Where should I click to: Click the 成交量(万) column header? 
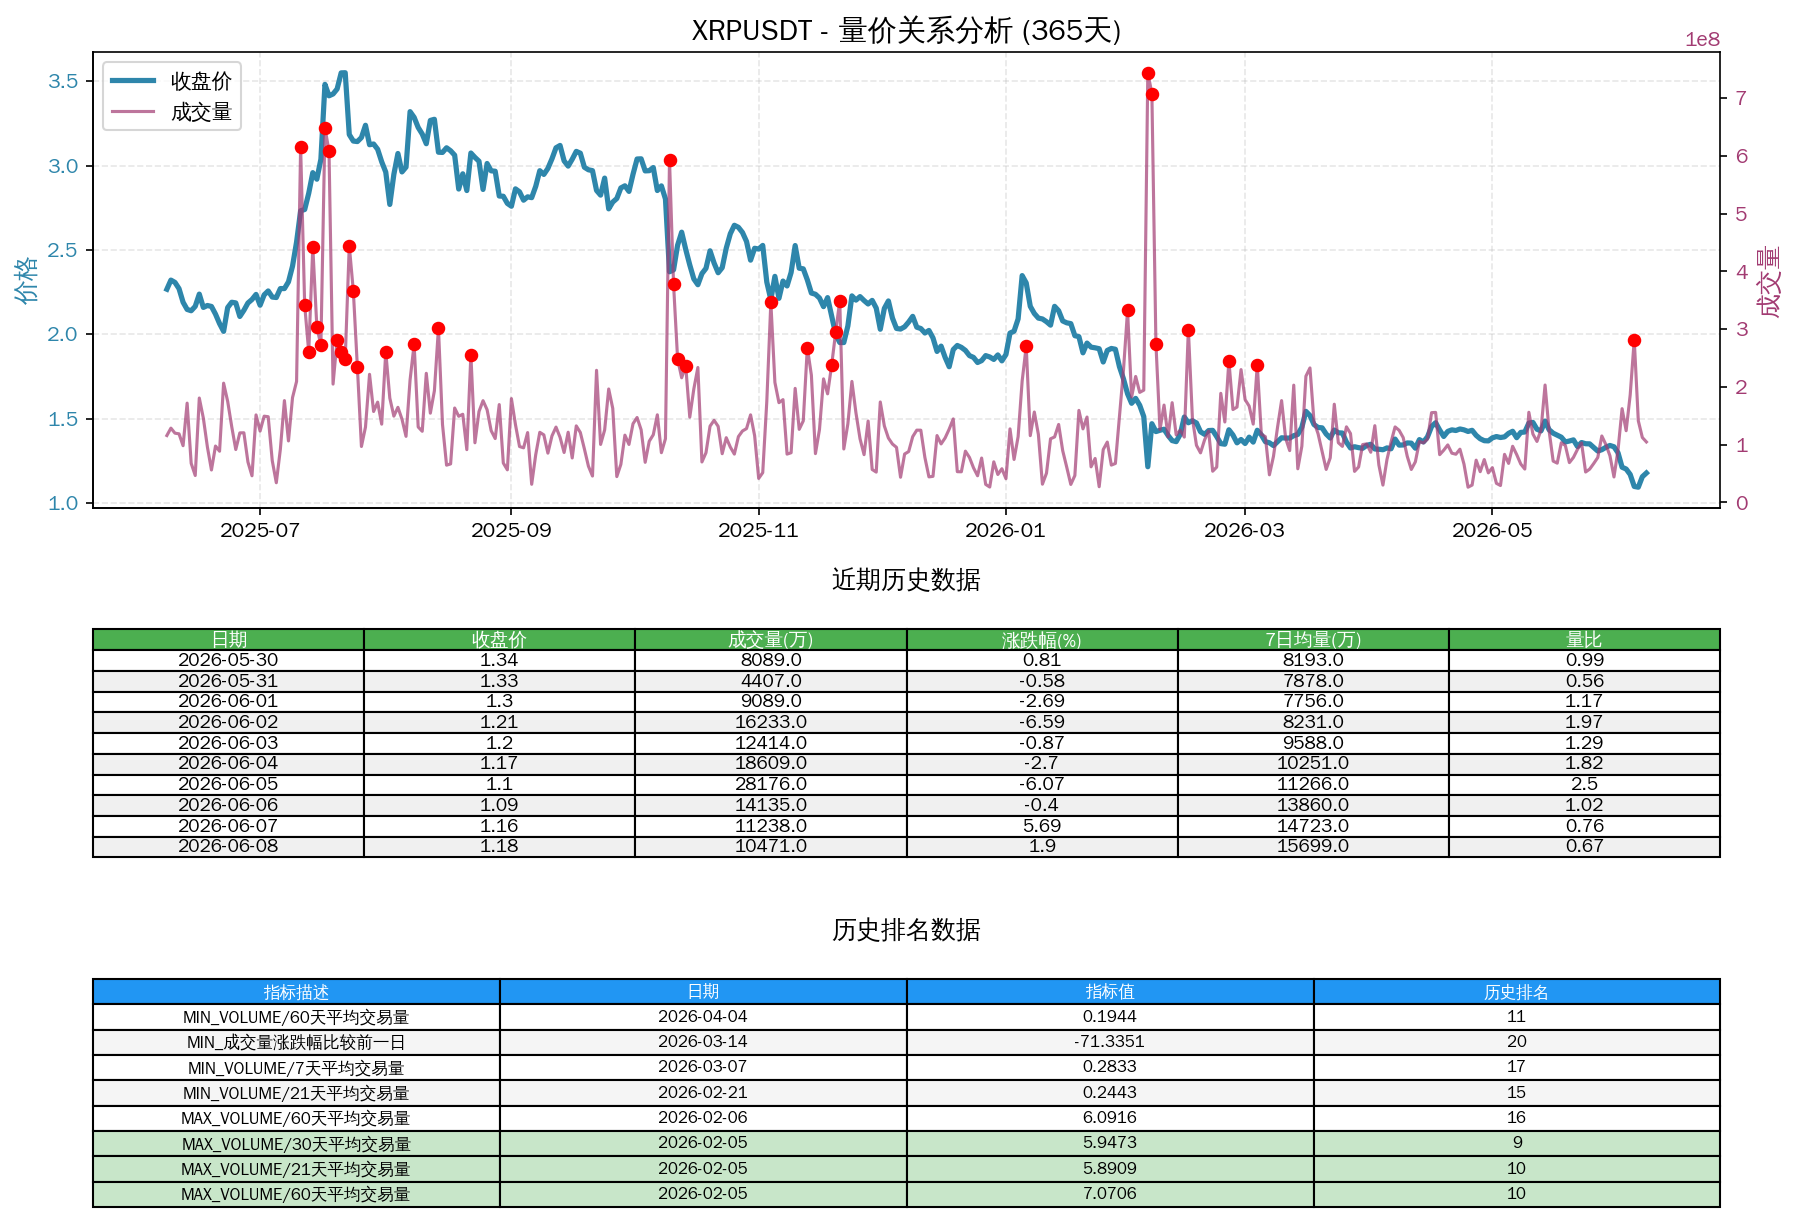771,640
